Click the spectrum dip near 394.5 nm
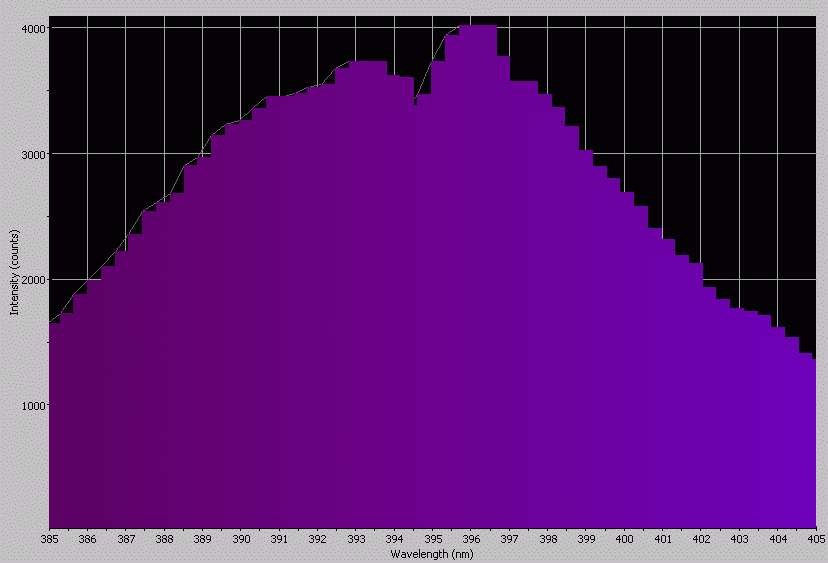The width and height of the screenshot is (828, 563). [417, 103]
